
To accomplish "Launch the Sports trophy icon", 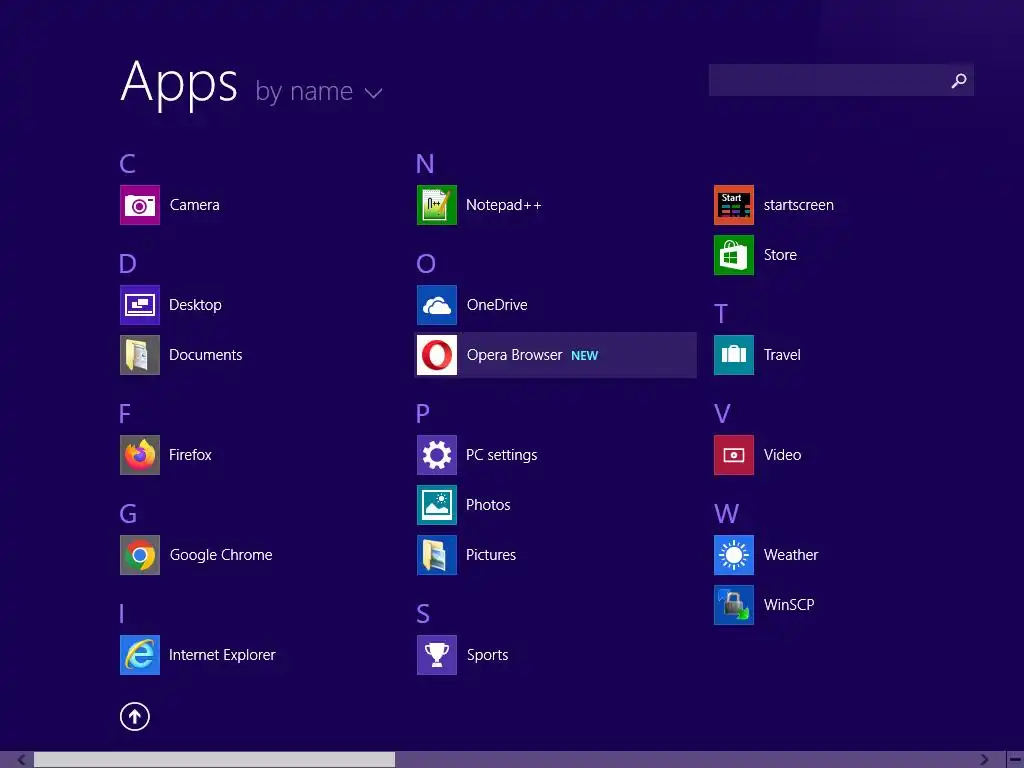I will 437,655.
